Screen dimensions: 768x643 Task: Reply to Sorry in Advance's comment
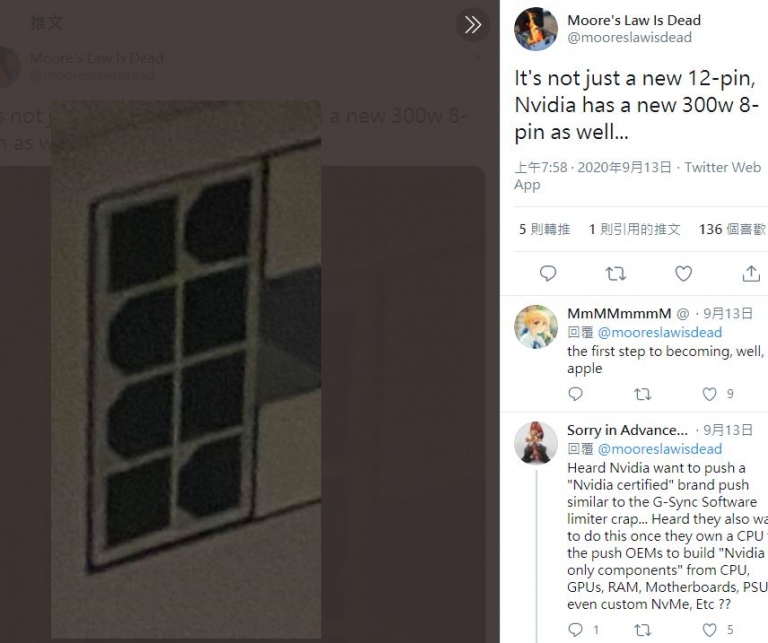coord(576,629)
